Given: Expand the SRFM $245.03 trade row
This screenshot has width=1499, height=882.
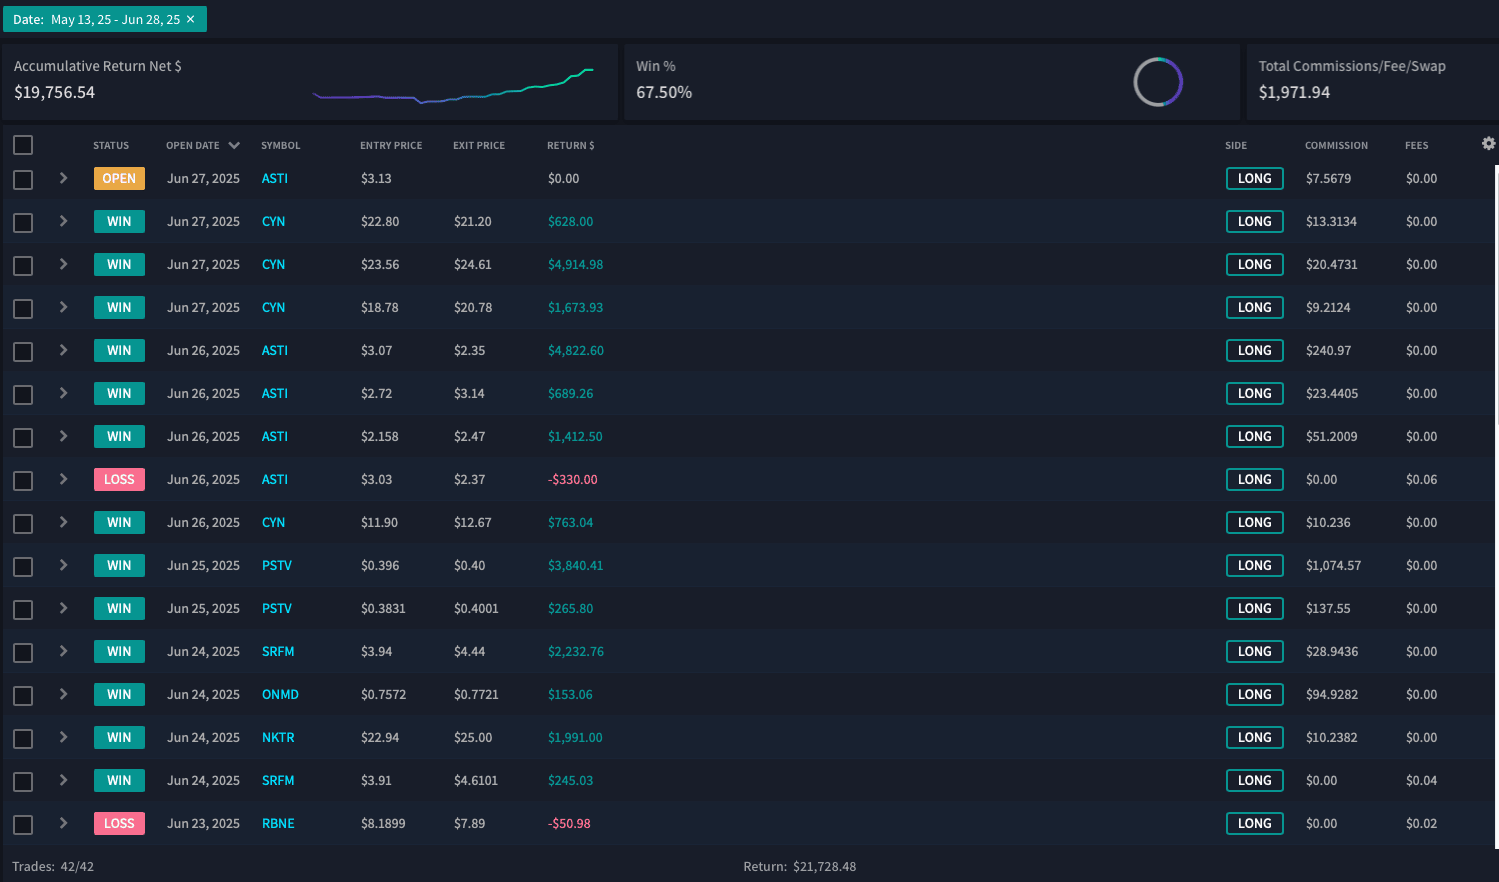Looking at the screenshot, I should point(63,780).
